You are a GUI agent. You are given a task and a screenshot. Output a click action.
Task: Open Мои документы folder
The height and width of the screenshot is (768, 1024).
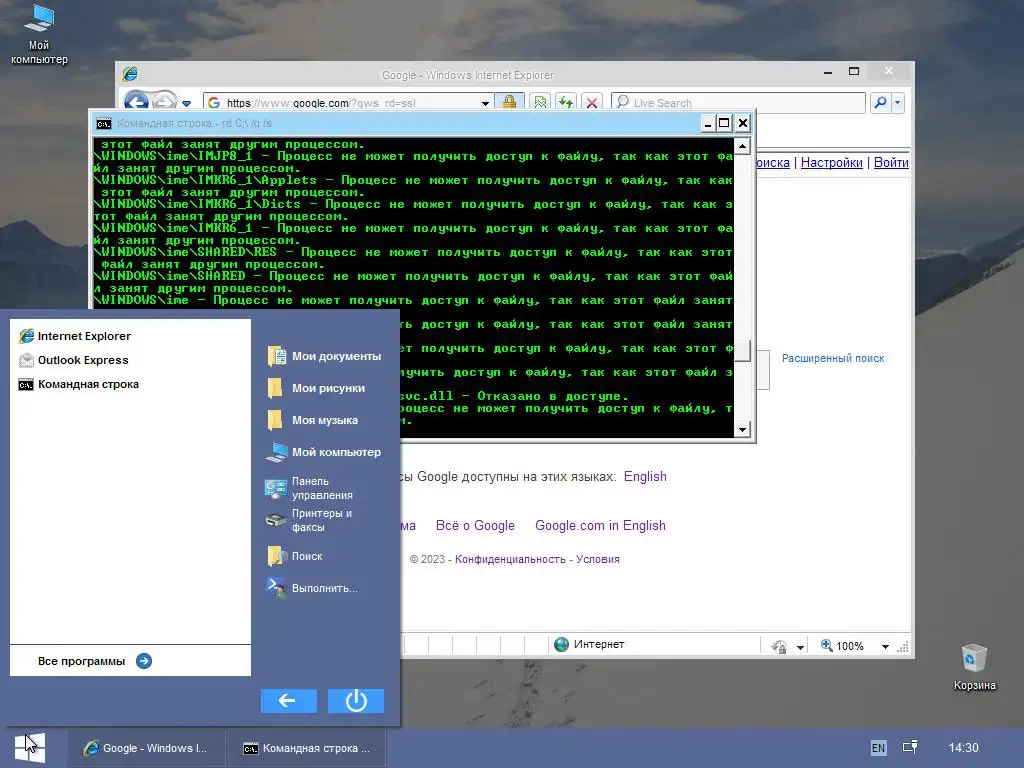click(x=325, y=356)
